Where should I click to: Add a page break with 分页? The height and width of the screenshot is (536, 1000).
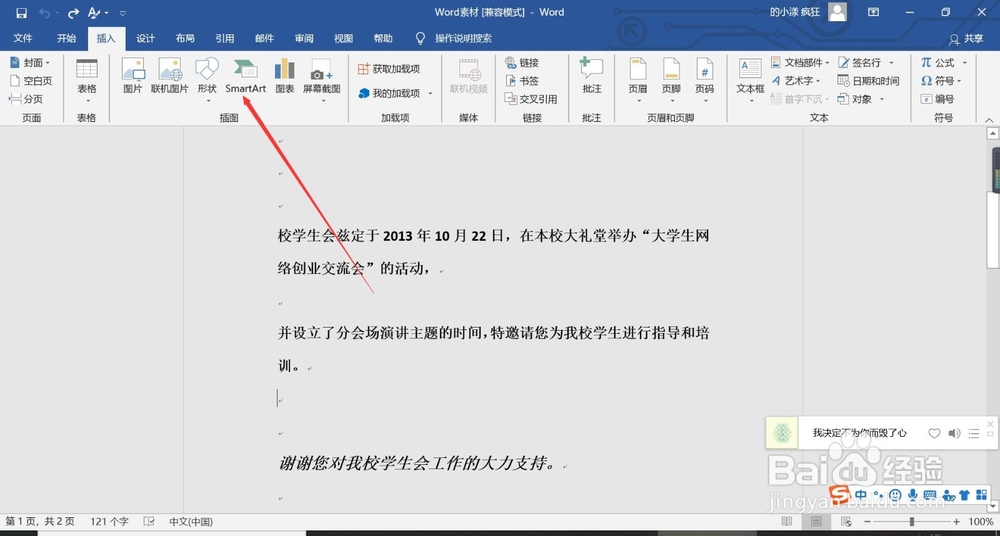pos(26,99)
